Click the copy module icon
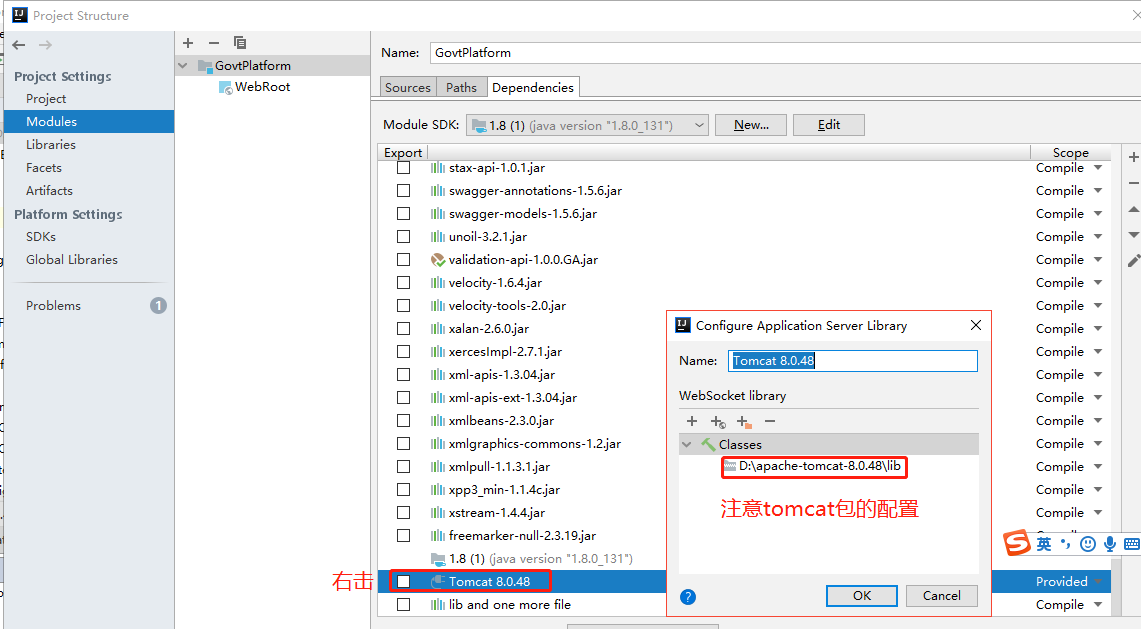This screenshot has height=629, width=1141. (x=240, y=43)
